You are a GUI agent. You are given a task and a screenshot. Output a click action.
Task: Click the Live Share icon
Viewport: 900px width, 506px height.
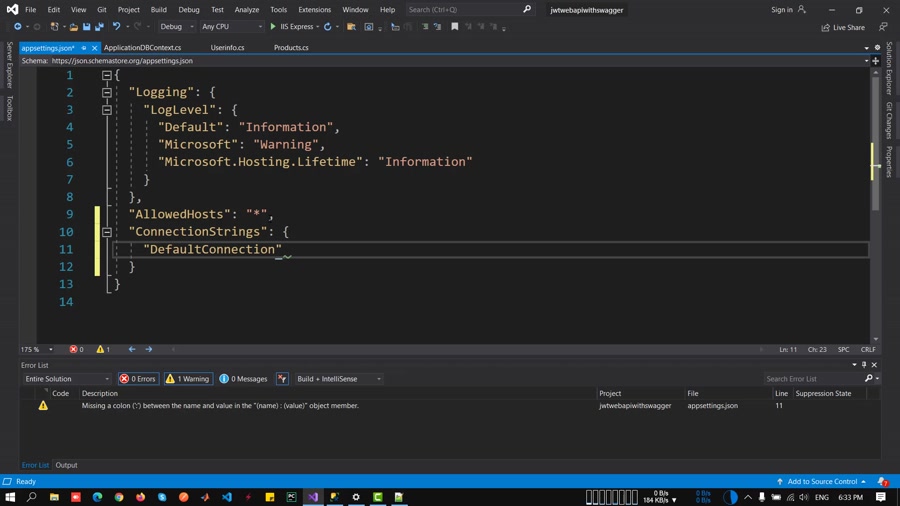825,27
